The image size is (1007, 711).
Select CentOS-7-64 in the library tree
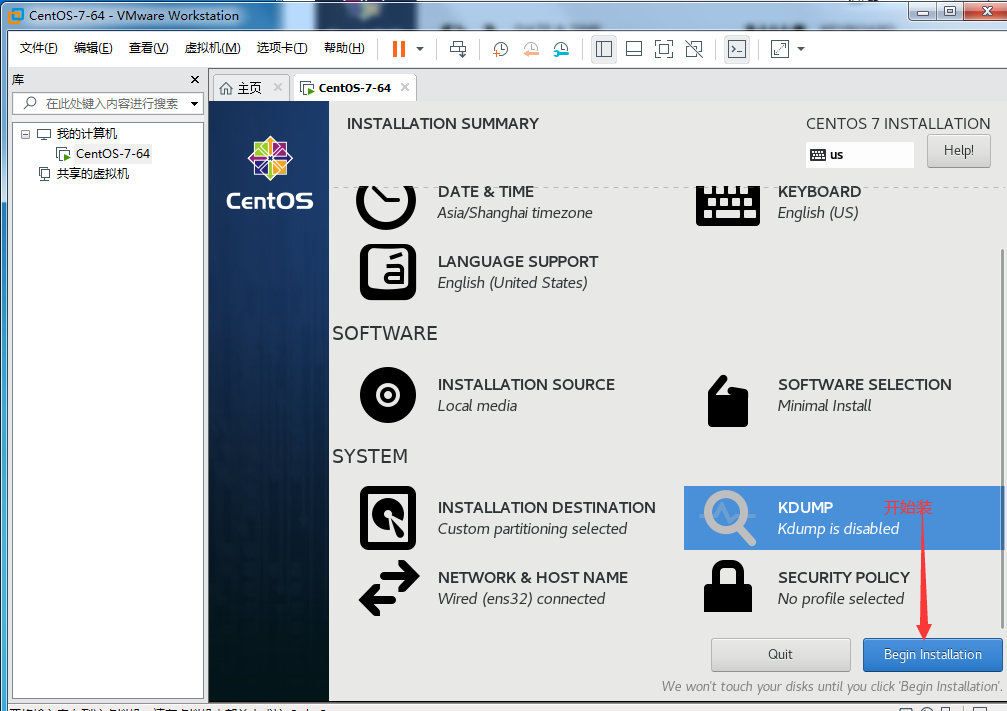[112, 154]
